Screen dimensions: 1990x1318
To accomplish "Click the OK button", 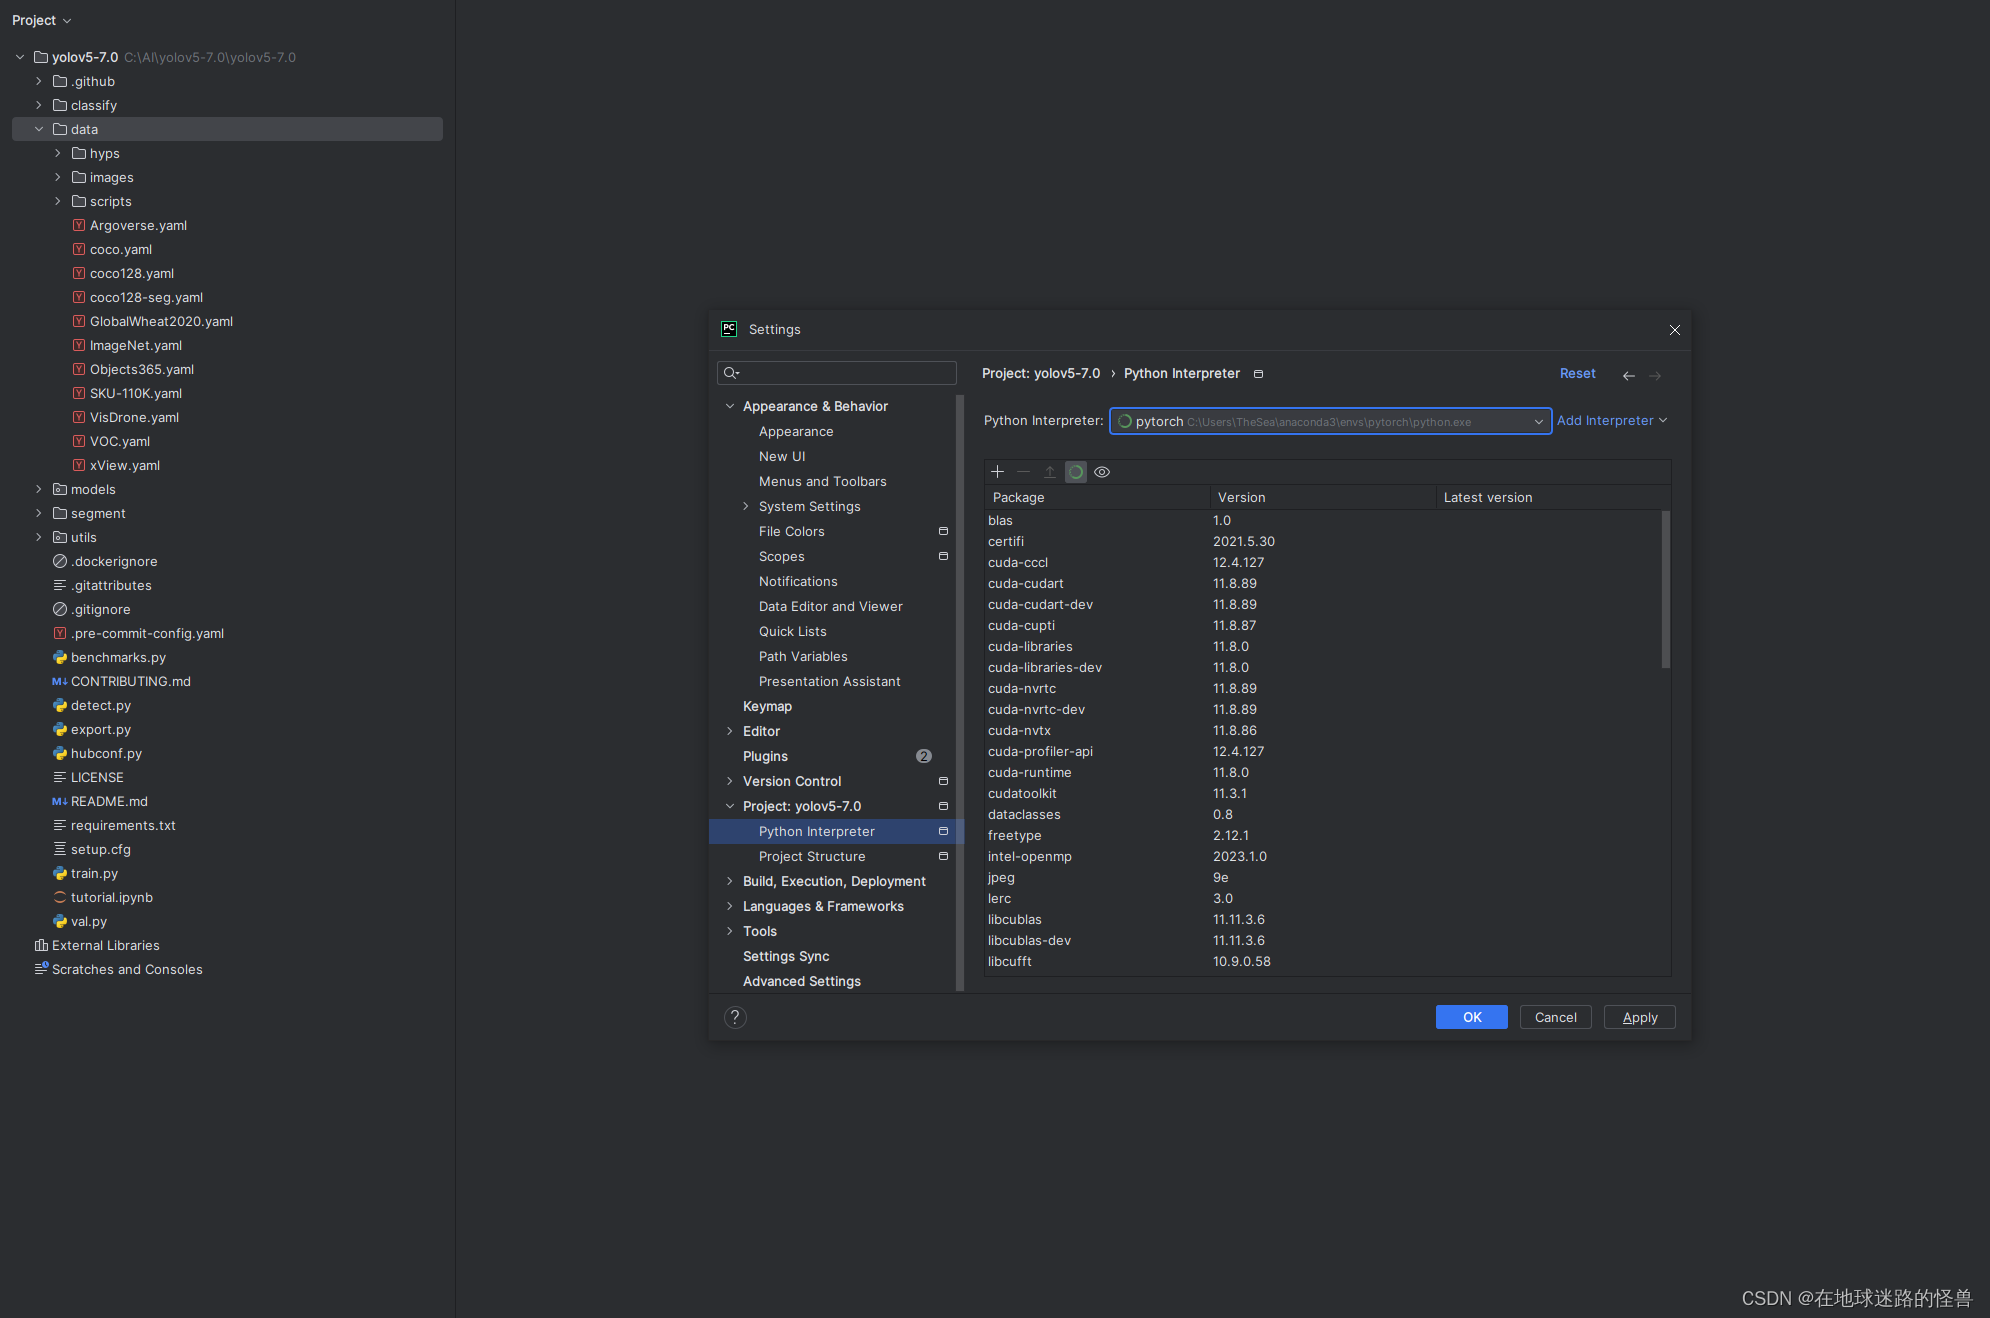I will (x=1472, y=1017).
